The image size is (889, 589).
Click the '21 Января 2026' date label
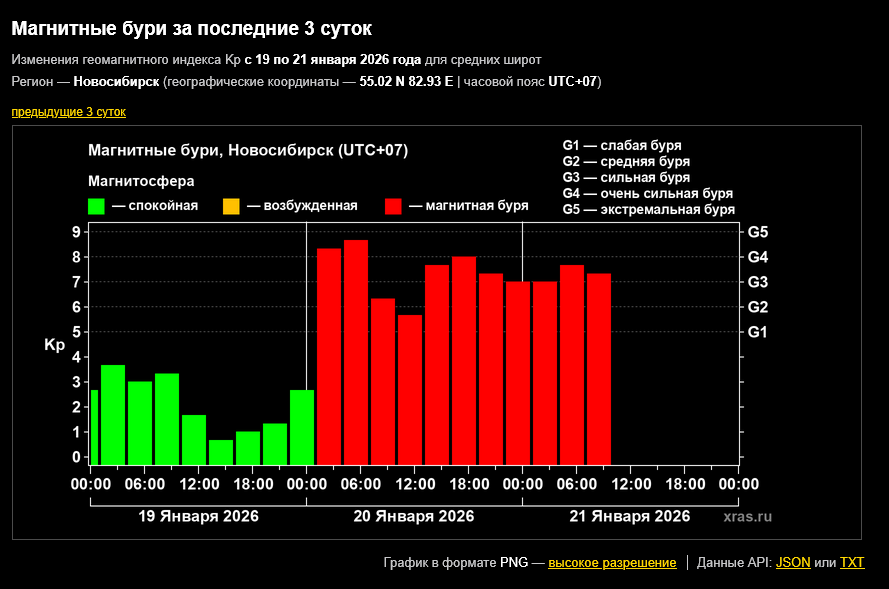[630, 517]
